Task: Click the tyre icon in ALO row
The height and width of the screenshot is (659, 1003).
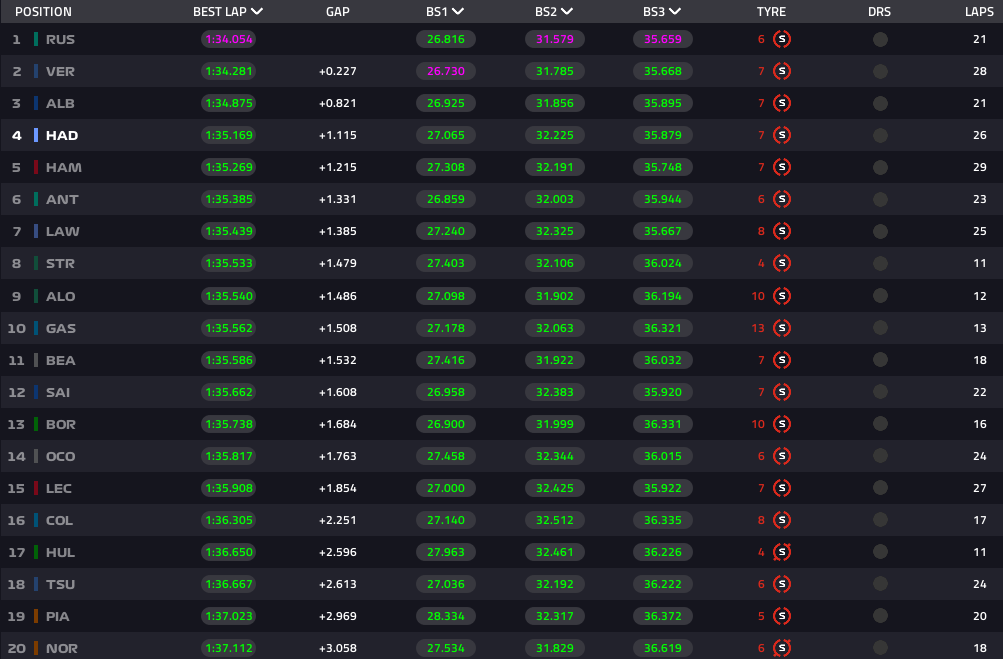Action: (782, 296)
